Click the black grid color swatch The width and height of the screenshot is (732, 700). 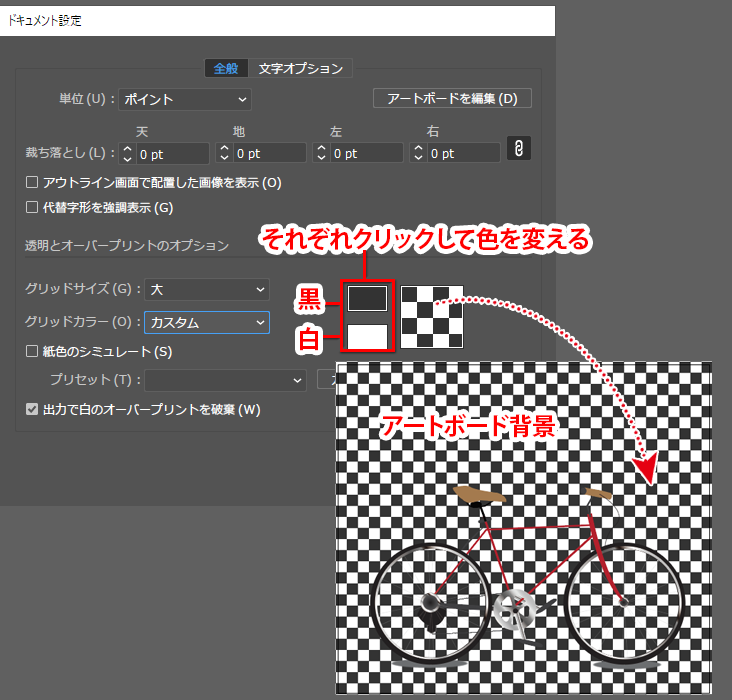[x=367, y=298]
